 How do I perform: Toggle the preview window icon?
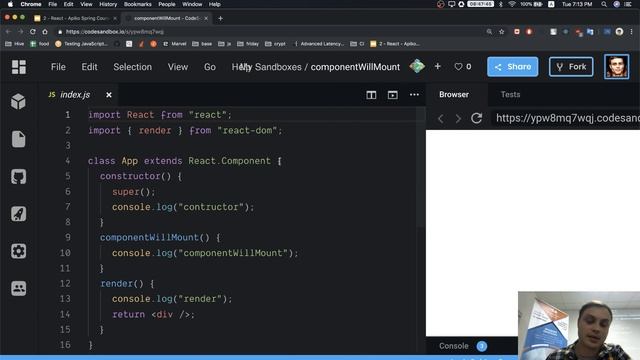(393, 95)
